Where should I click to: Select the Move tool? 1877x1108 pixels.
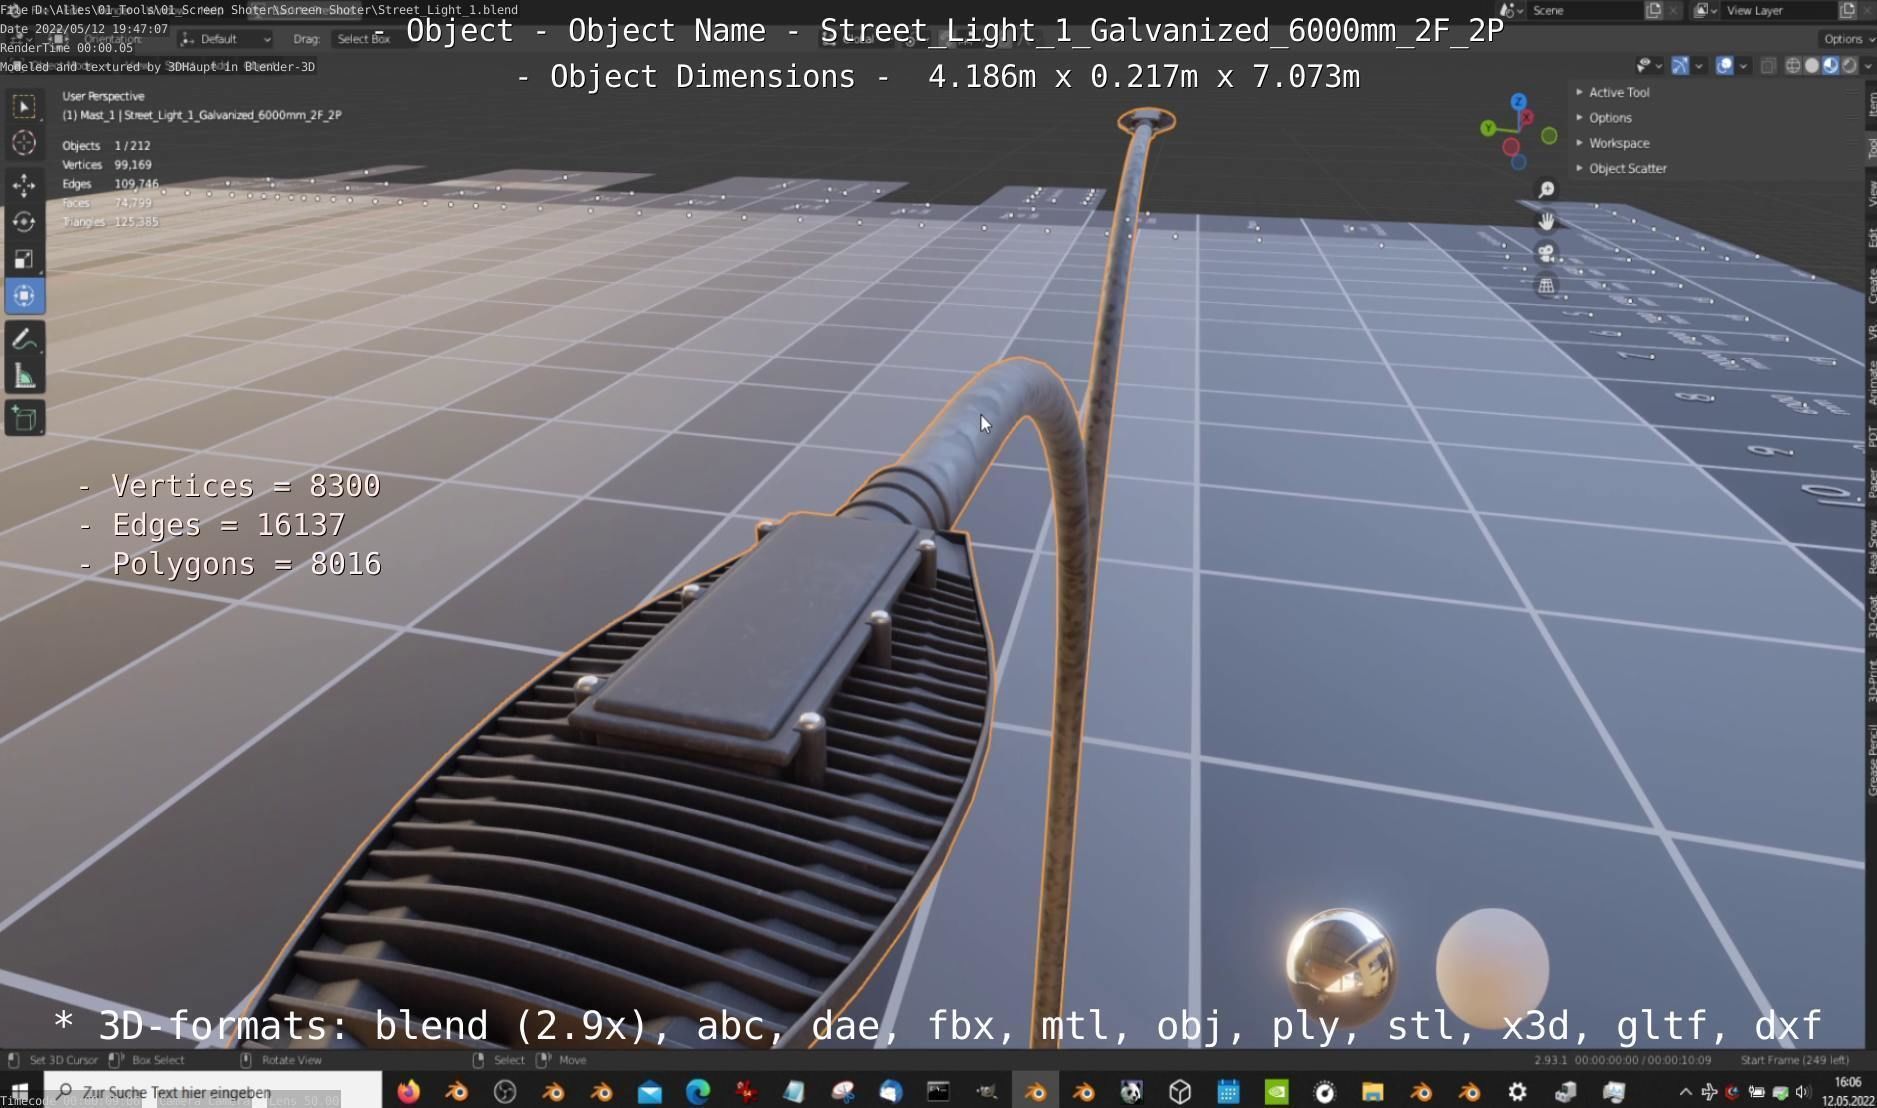pyautogui.click(x=24, y=185)
